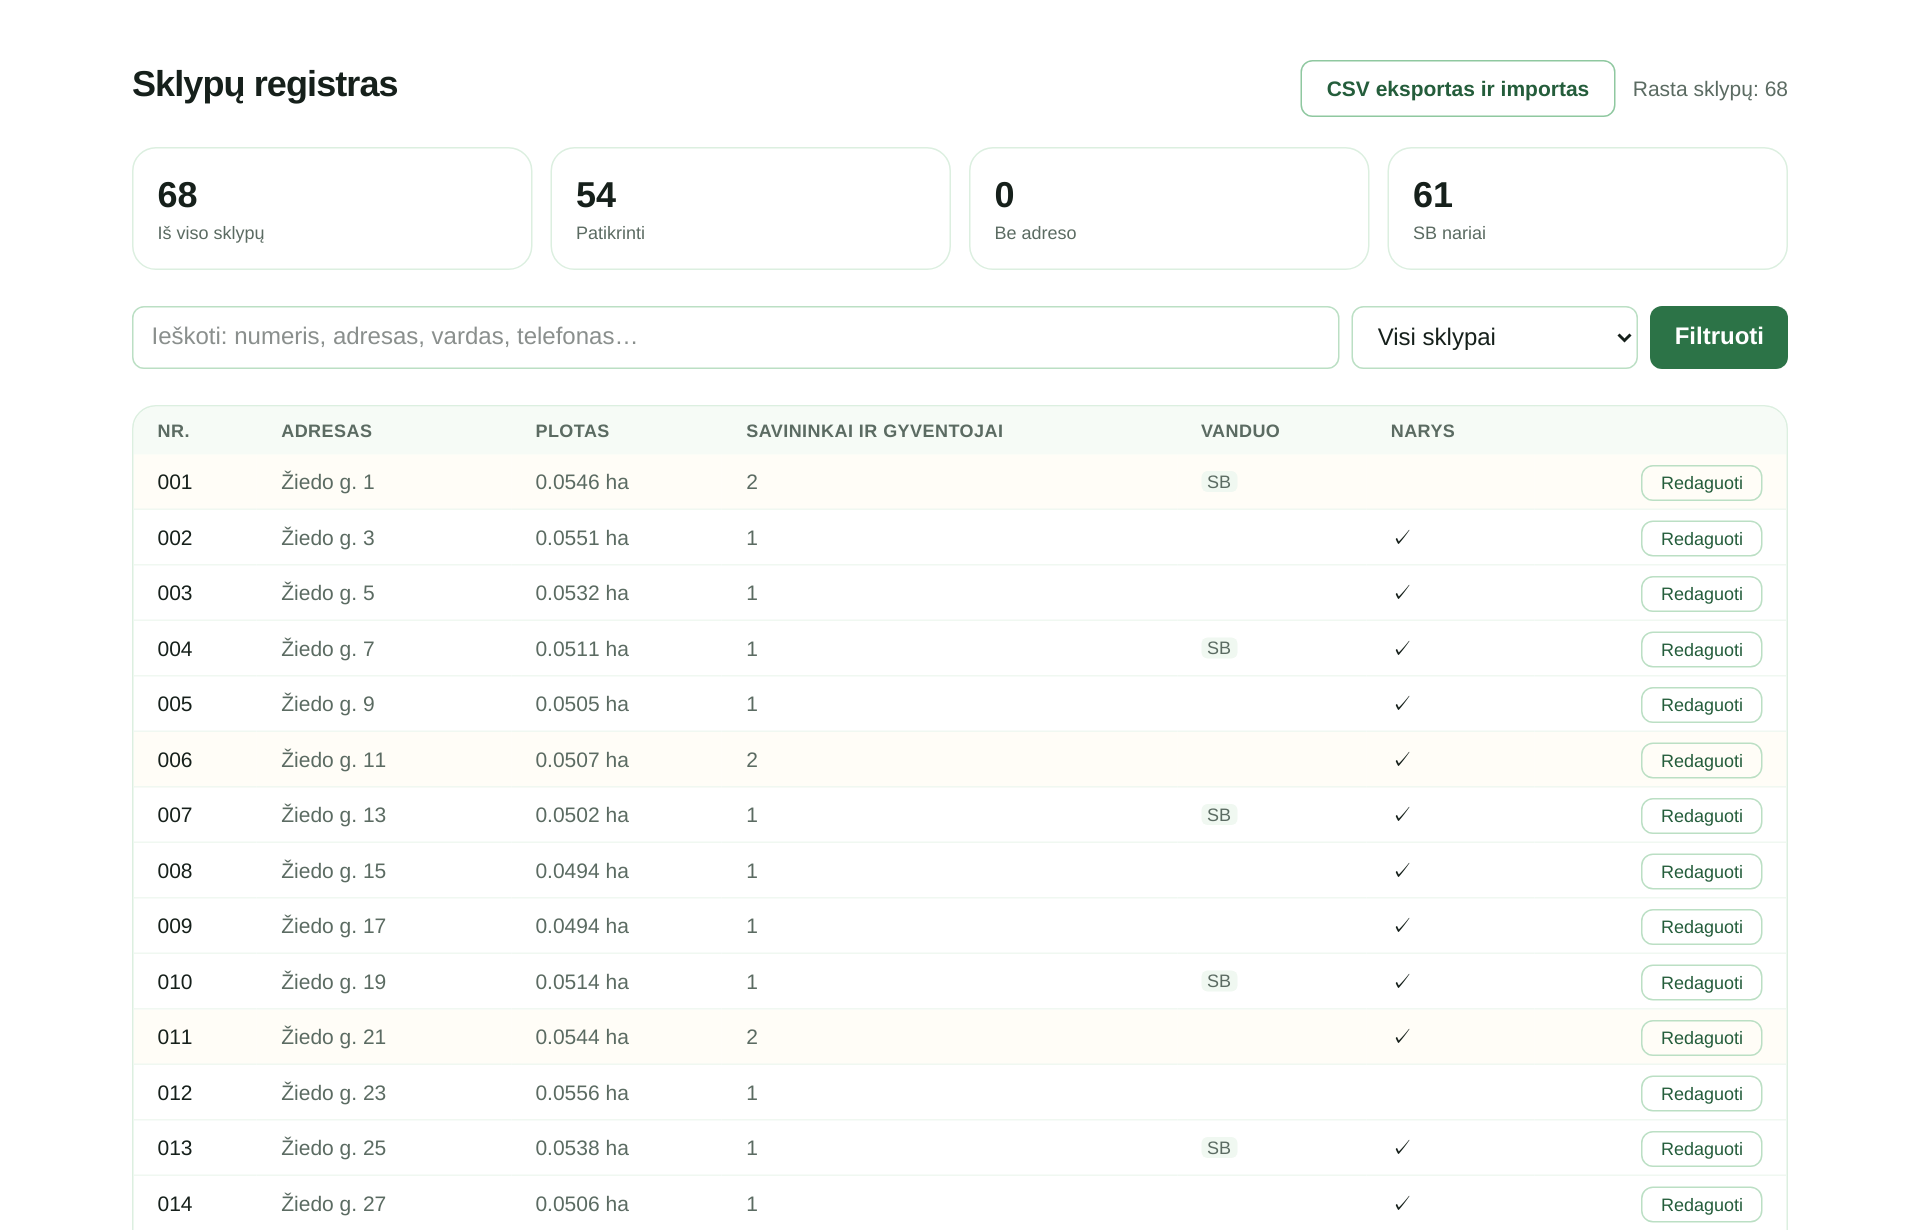Click the Adresas column header
Image resolution: width=1920 pixels, height=1230 pixels.
(326, 431)
